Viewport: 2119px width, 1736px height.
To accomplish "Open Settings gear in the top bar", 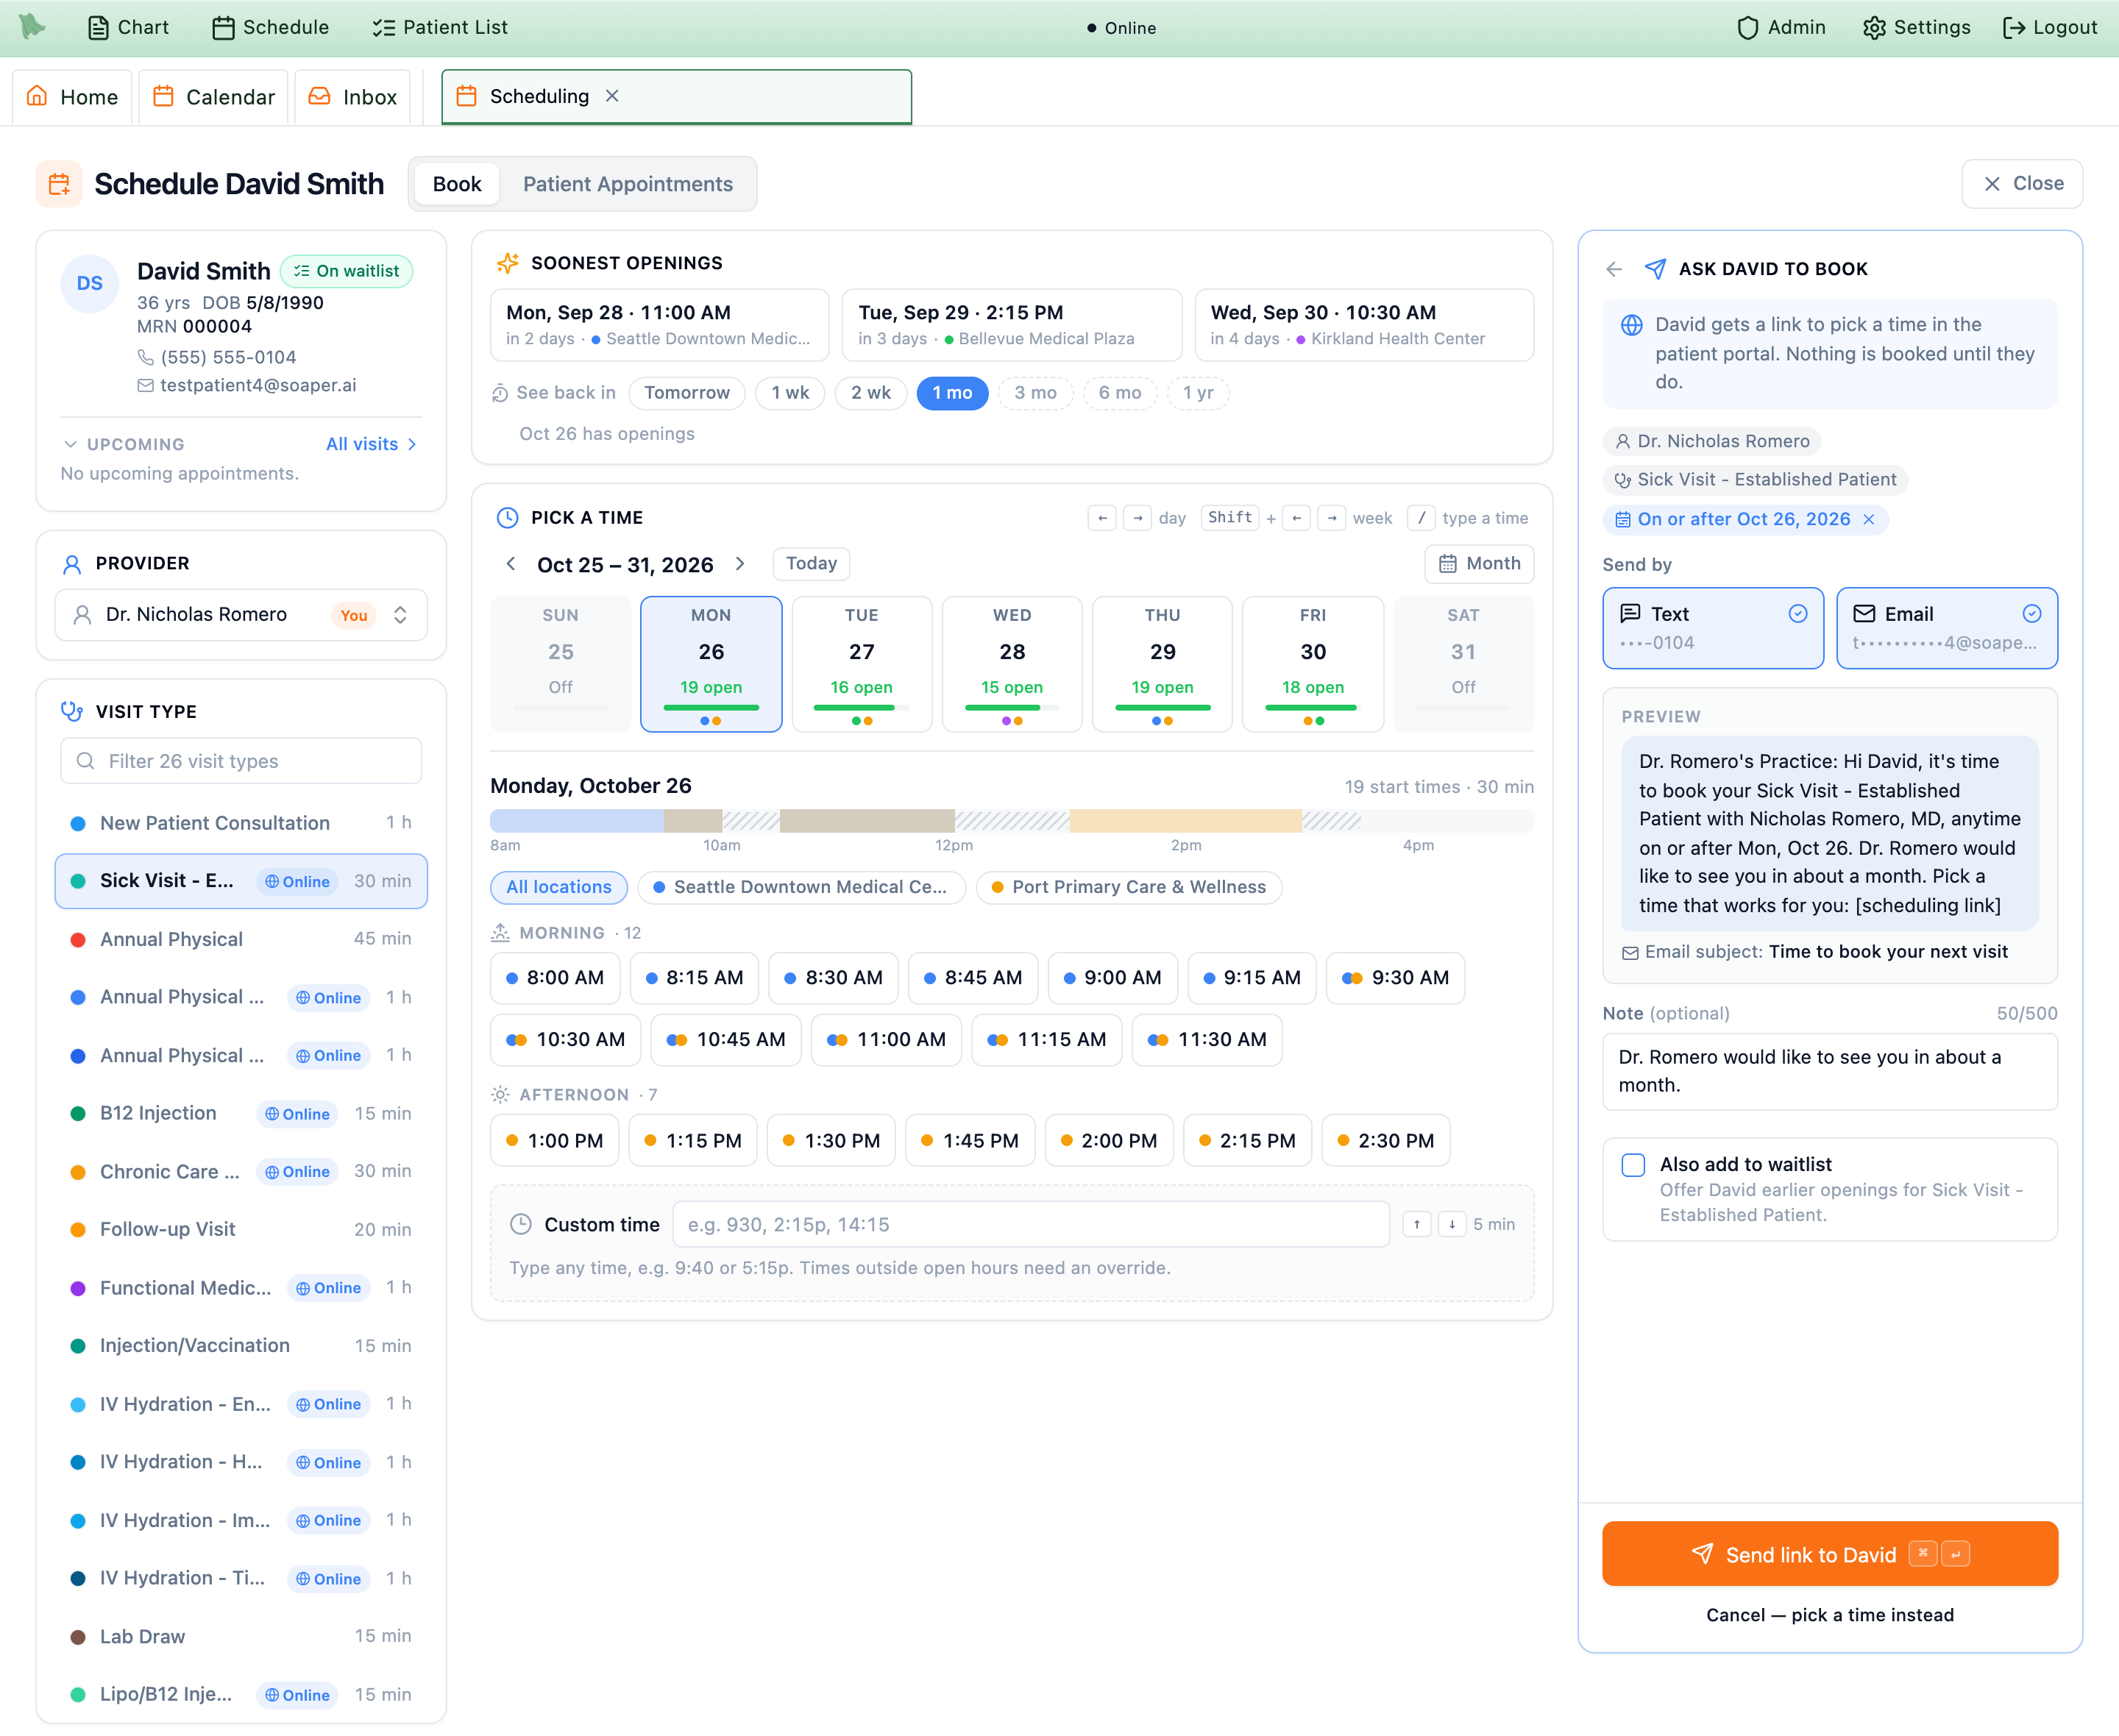I will click(x=1916, y=27).
